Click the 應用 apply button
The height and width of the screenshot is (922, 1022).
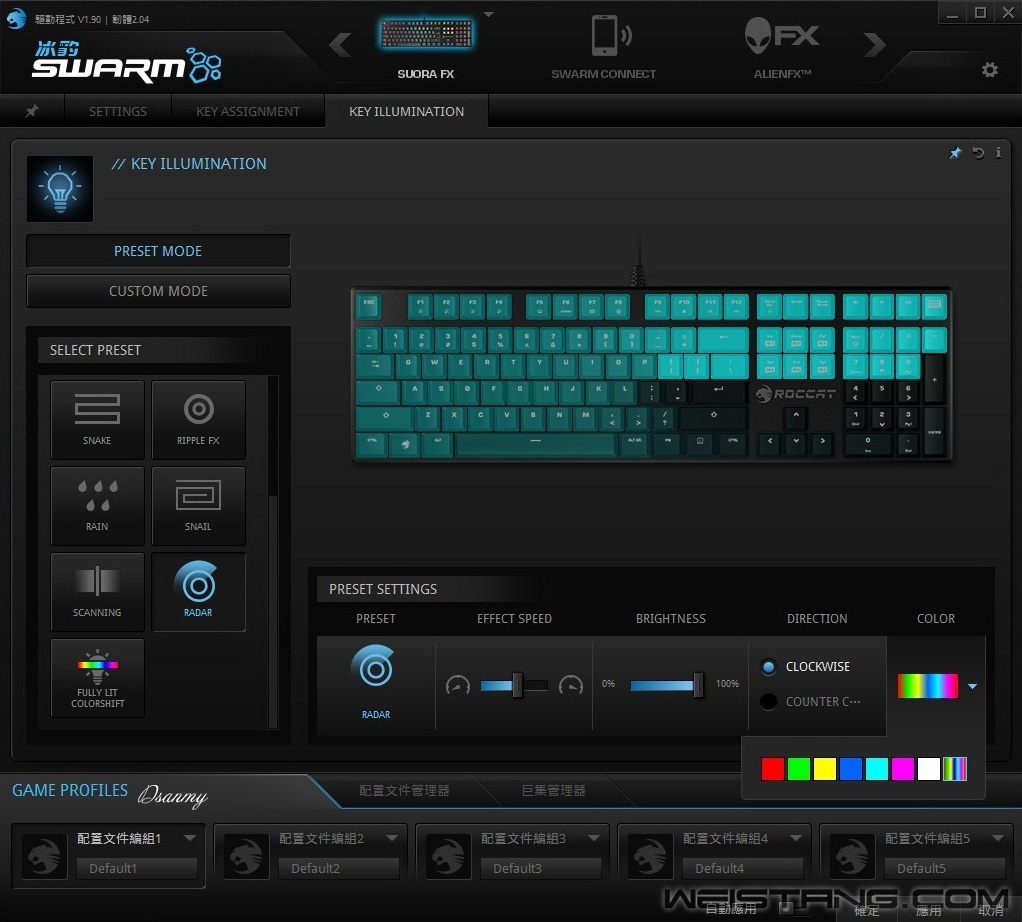coord(928,910)
